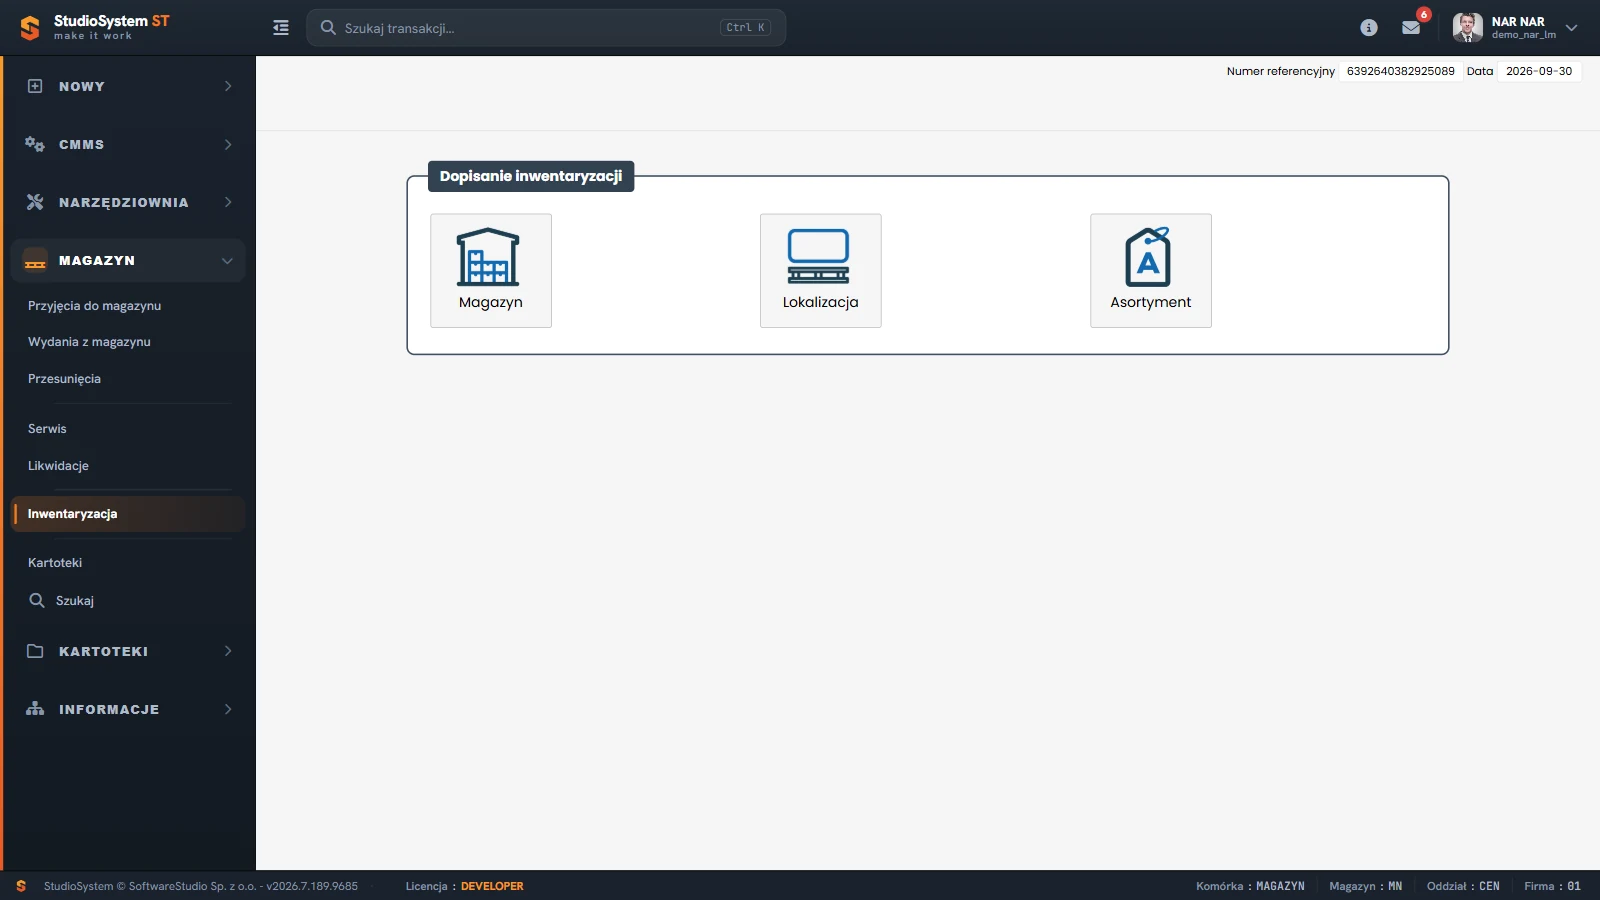The width and height of the screenshot is (1600, 900).
Task: Select Inwentaryzacja menu item
Action: click(127, 514)
